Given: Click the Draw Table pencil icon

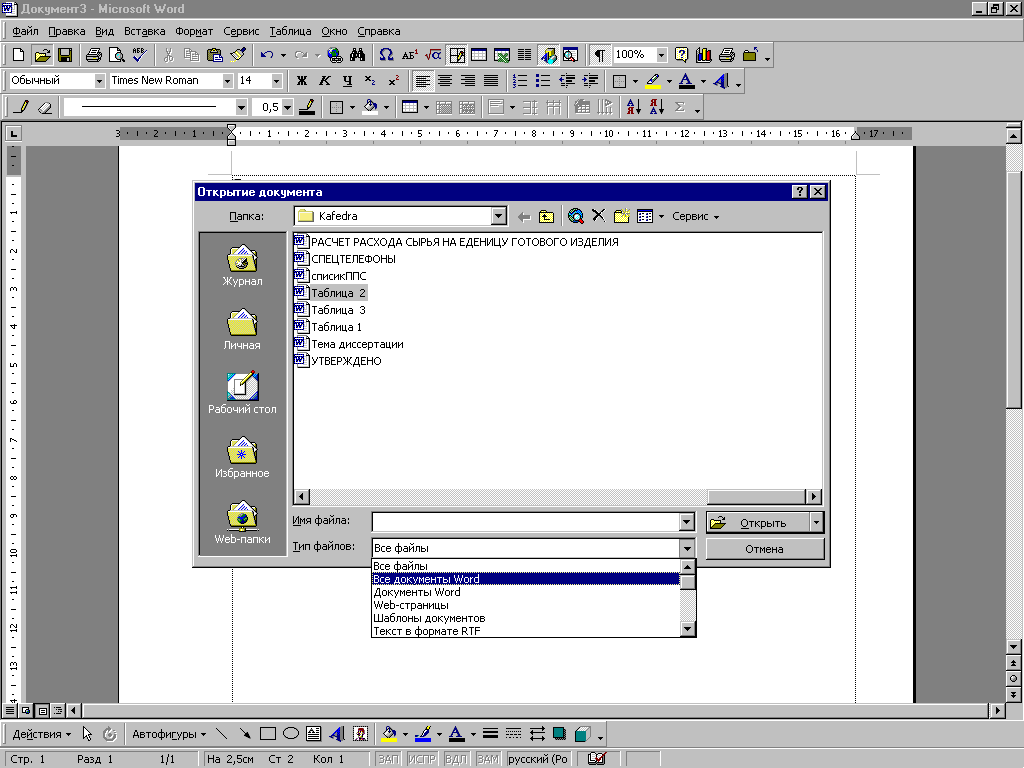Looking at the screenshot, I should (22, 107).
